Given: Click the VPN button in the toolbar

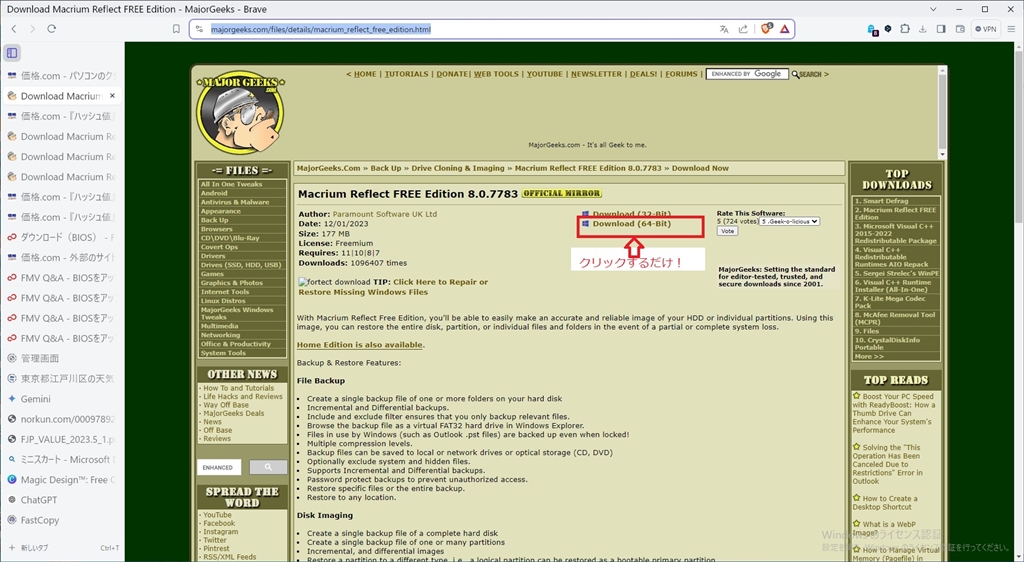Looking at the screenshot, I should pyautogui.click(x=986, y=29).
